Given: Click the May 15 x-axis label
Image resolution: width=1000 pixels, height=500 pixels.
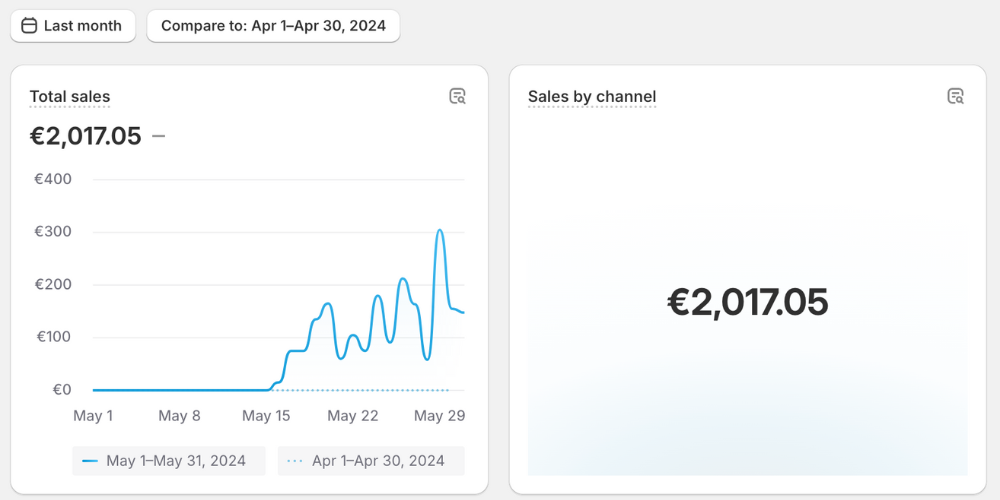Looking at the screenshot, I should pyautogui.click(x=266, y=416).
